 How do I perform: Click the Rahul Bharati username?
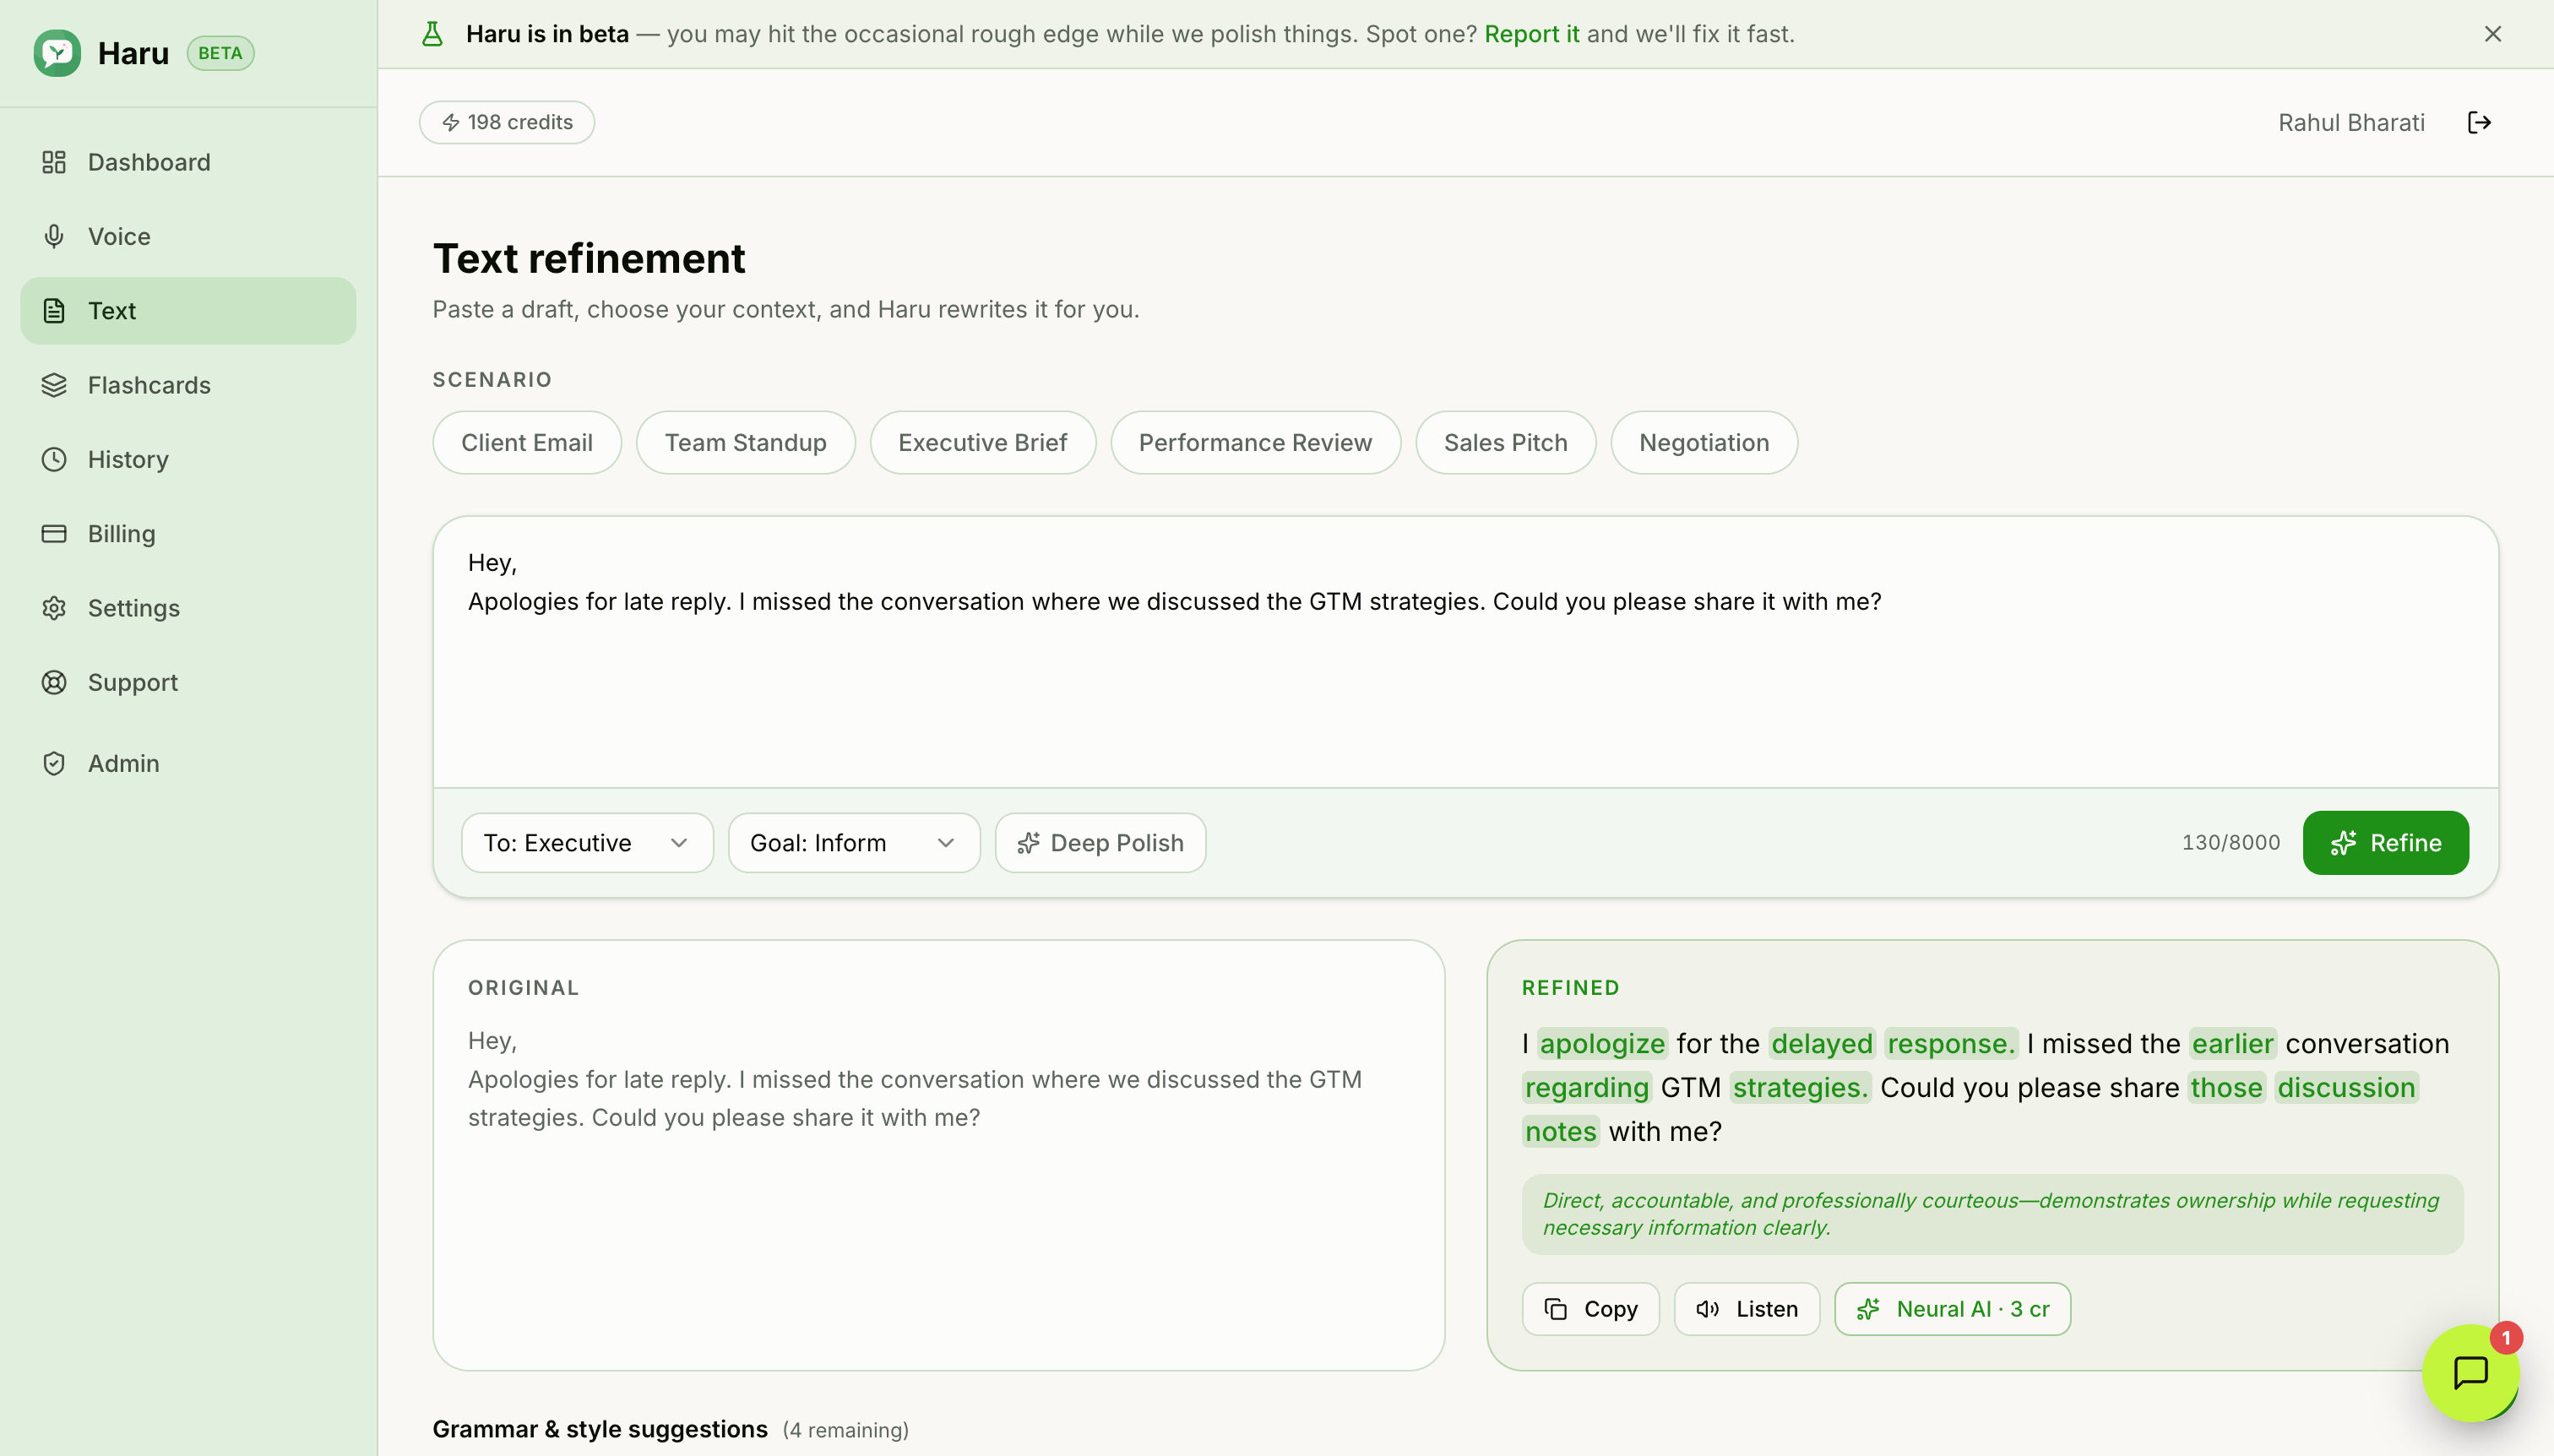2351,122
